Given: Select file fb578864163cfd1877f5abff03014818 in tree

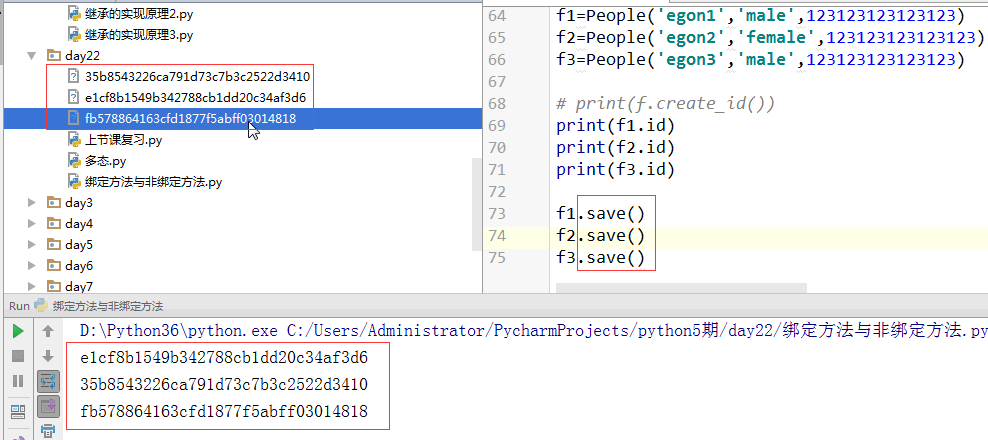Looking at the screenshot, I should coord(190,119).
